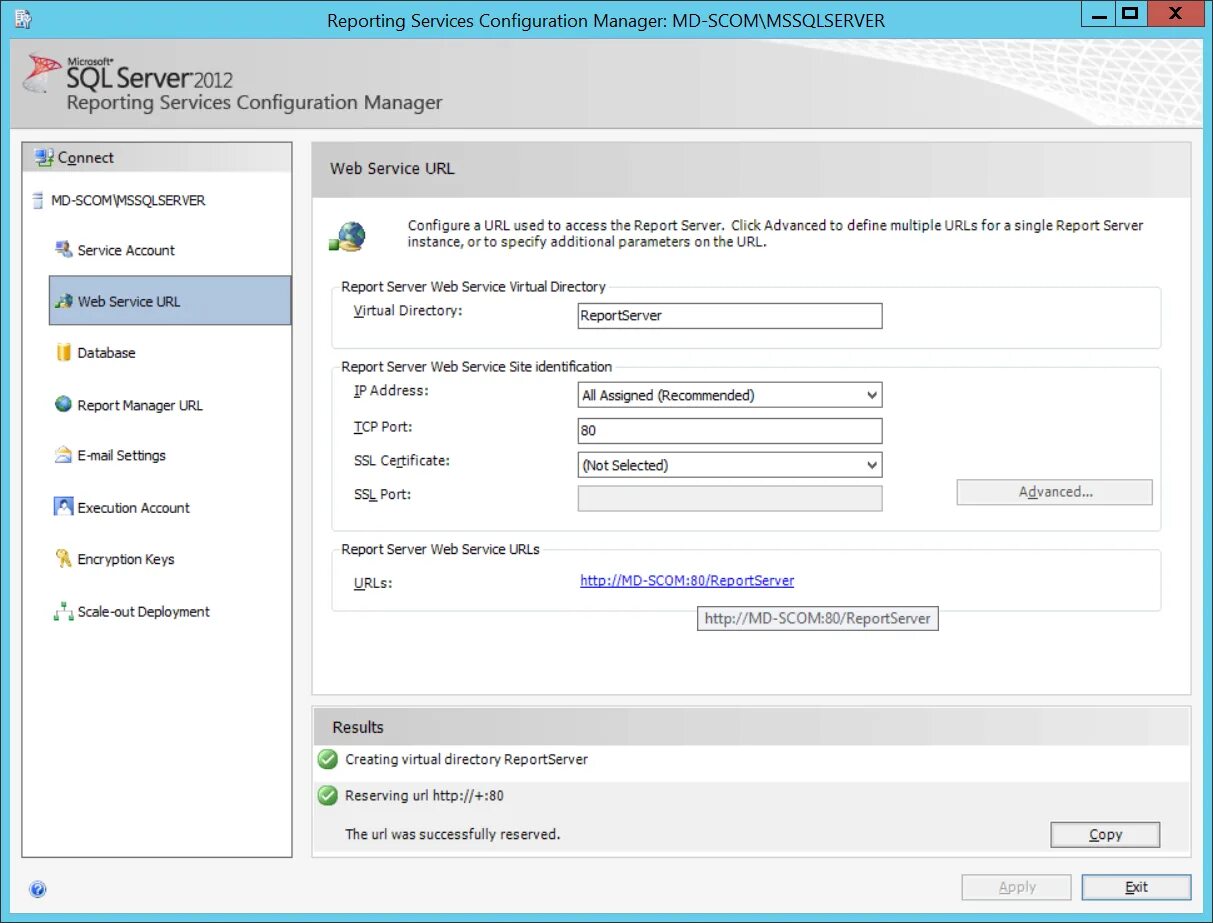Click the Connect button label

tap(86, 157)
